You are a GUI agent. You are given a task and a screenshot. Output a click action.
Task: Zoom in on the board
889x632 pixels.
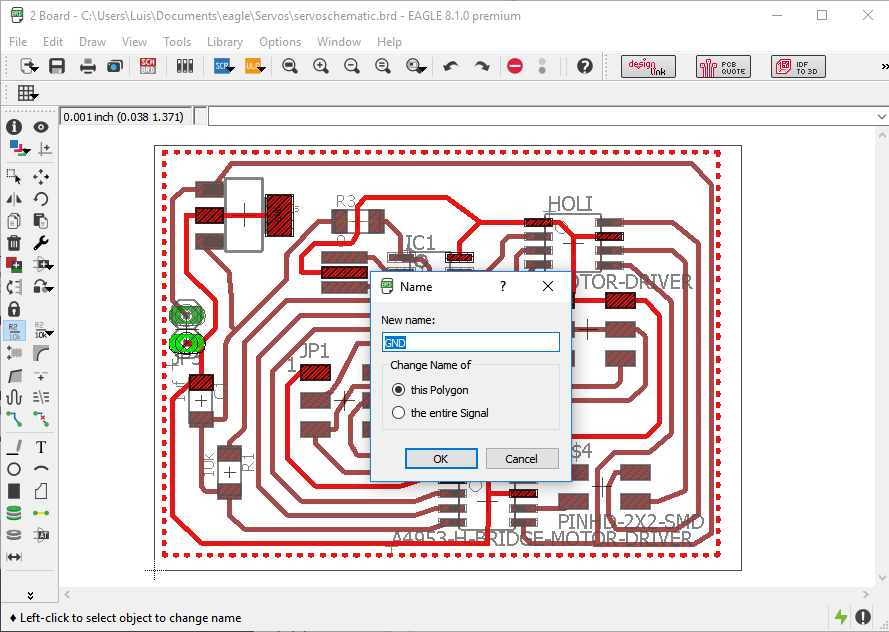(321, 66)
